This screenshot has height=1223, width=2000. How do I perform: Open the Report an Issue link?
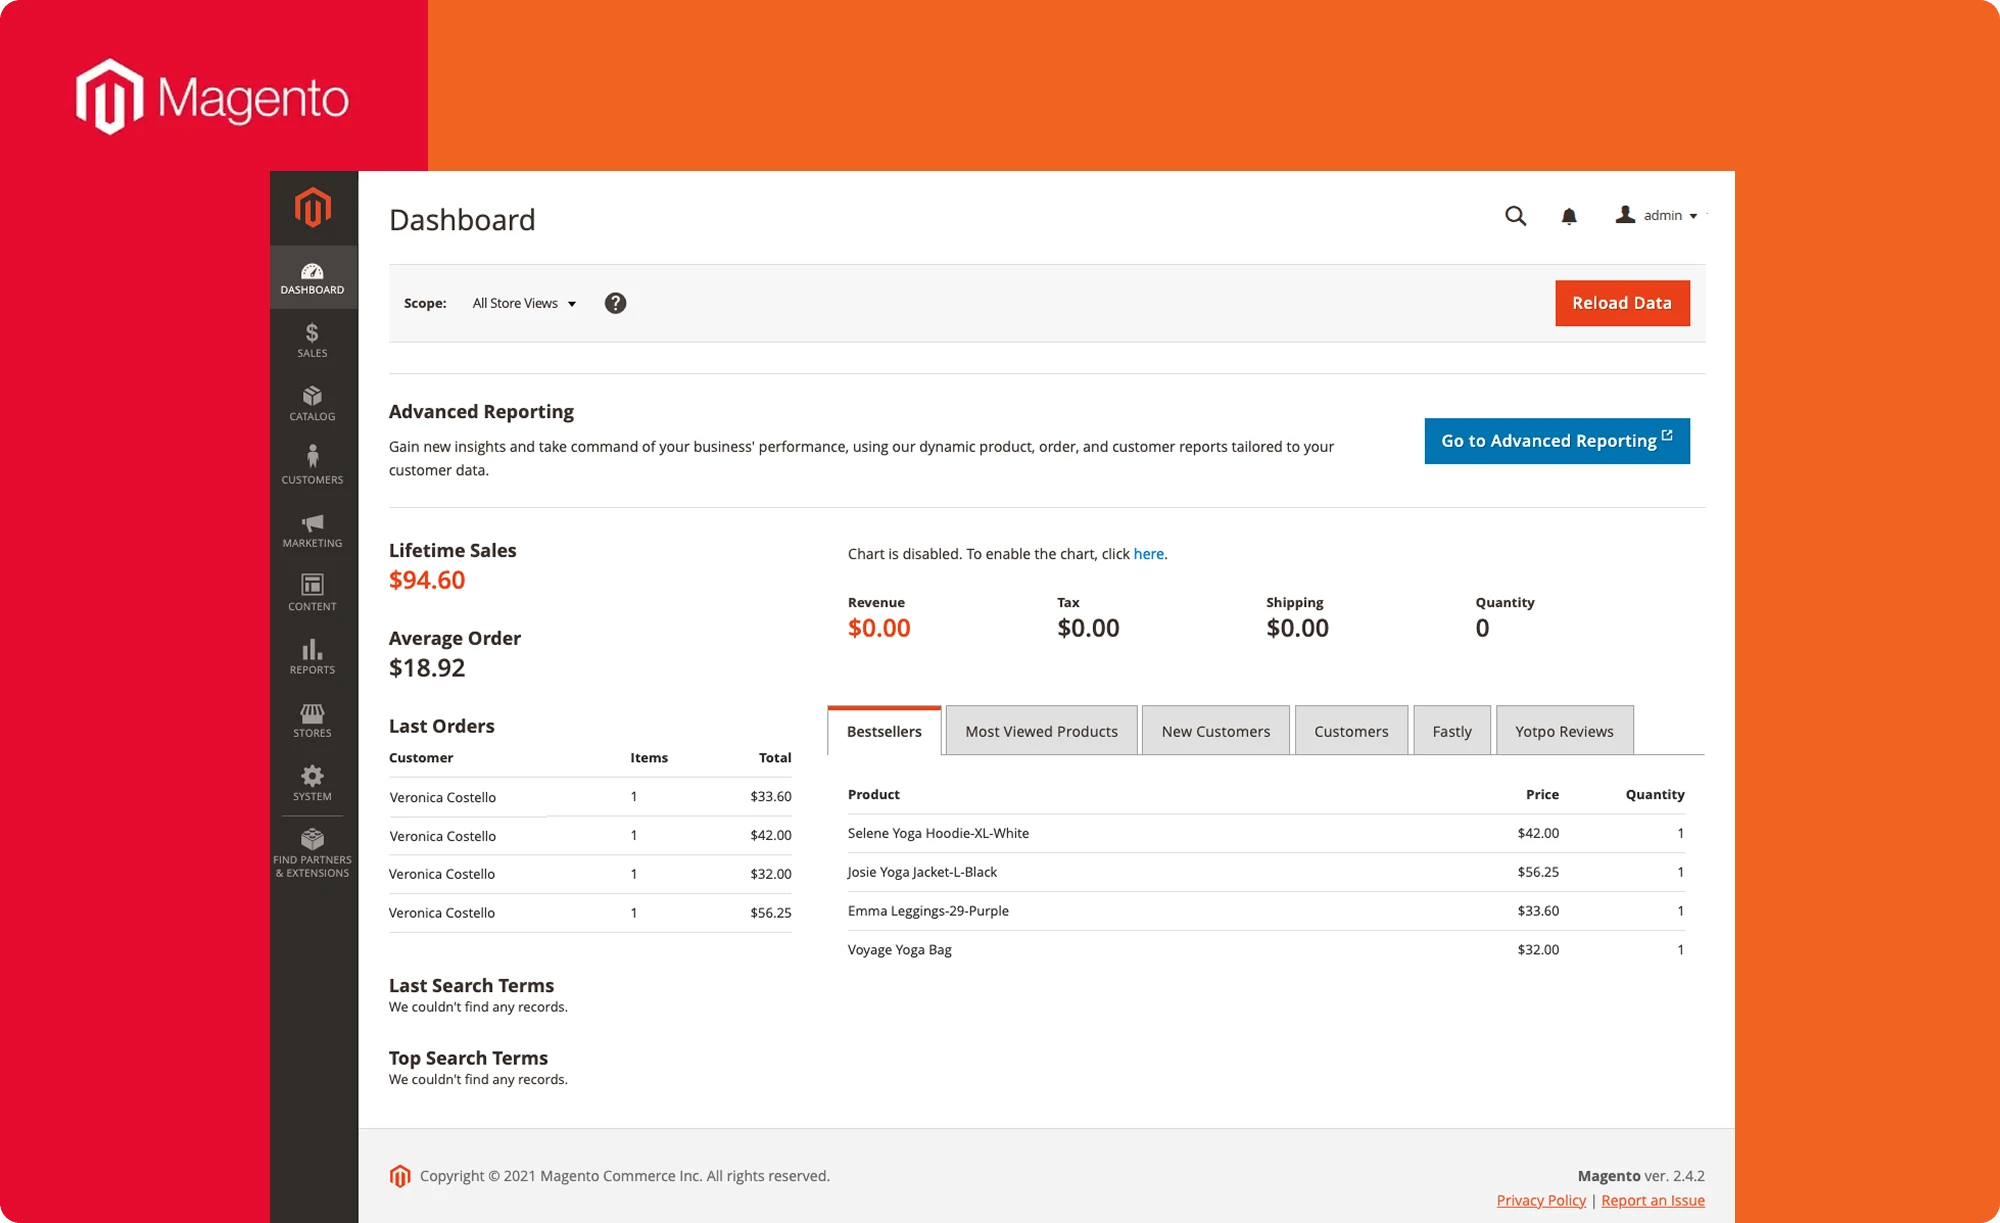[x=1653, y=1200]
